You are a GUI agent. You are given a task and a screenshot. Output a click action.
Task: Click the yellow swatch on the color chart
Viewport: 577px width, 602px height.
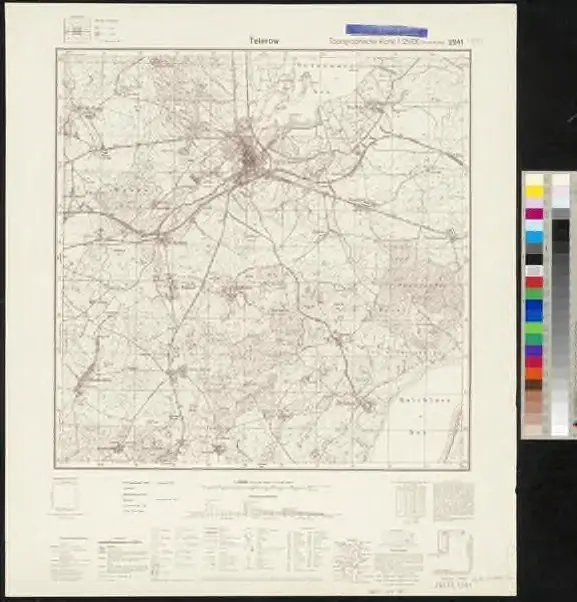[534, 192]
